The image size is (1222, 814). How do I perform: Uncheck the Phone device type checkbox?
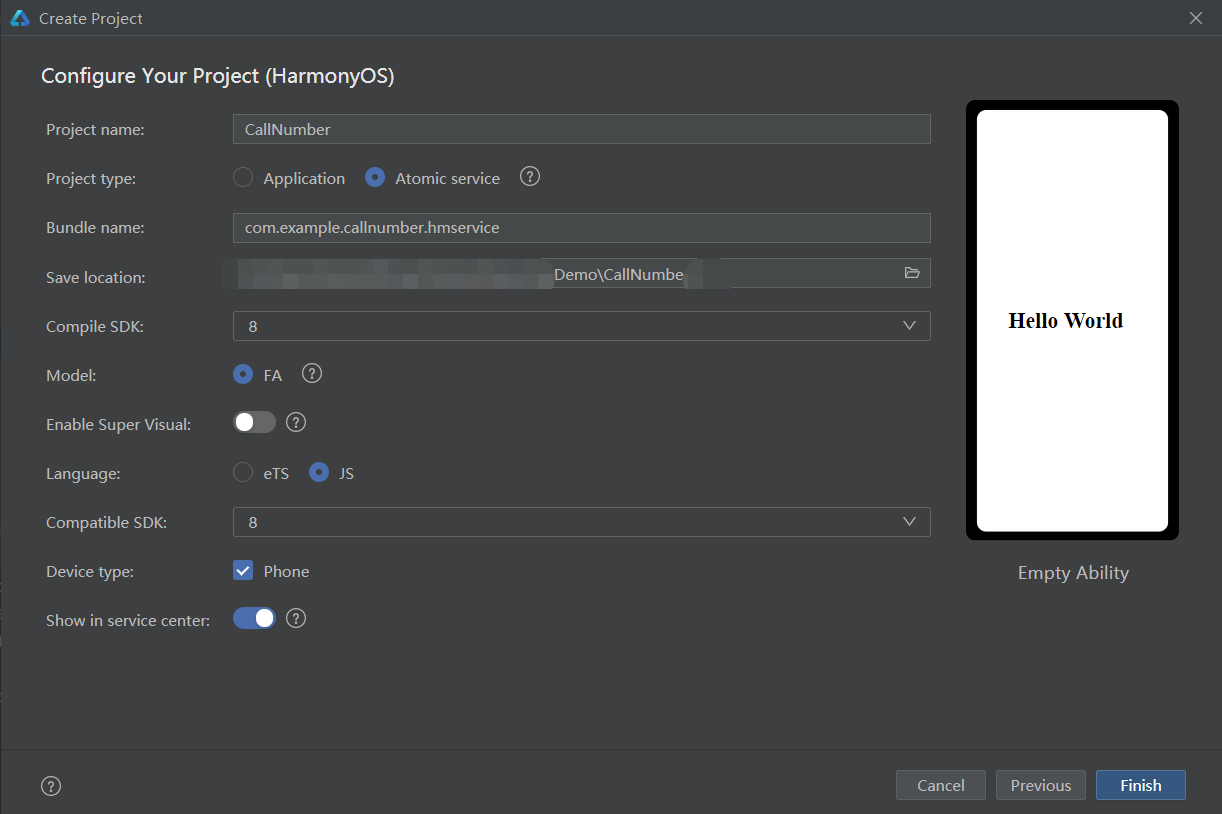tap(243, 570)
